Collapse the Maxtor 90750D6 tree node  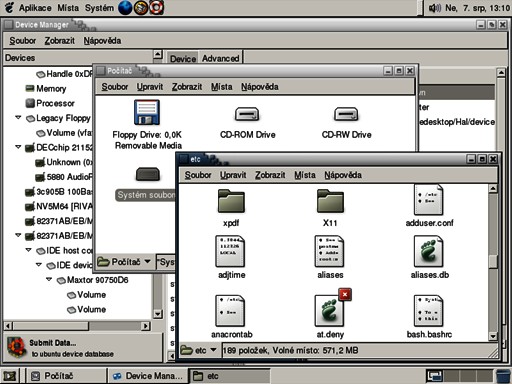click(49, 279)
